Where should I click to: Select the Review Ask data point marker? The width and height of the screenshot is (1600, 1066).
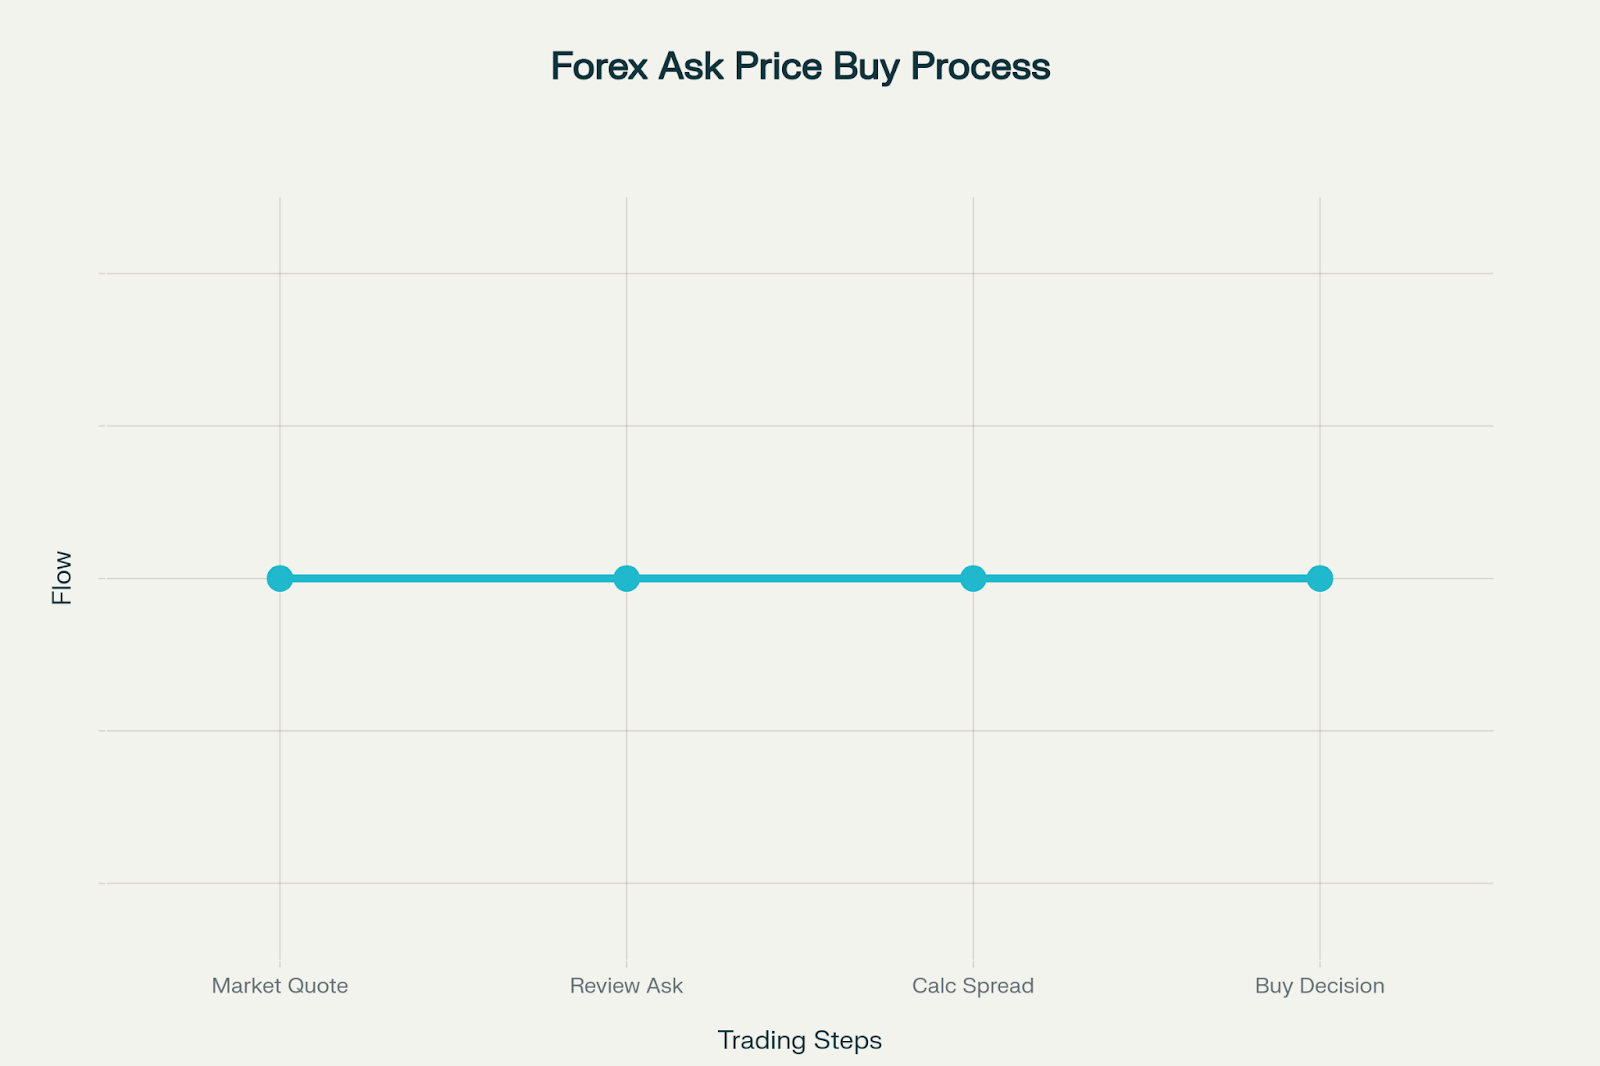(626, 578)
